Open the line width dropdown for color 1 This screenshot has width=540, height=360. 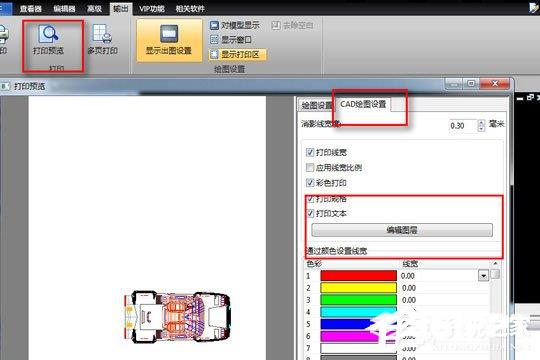tap(483, 276)
